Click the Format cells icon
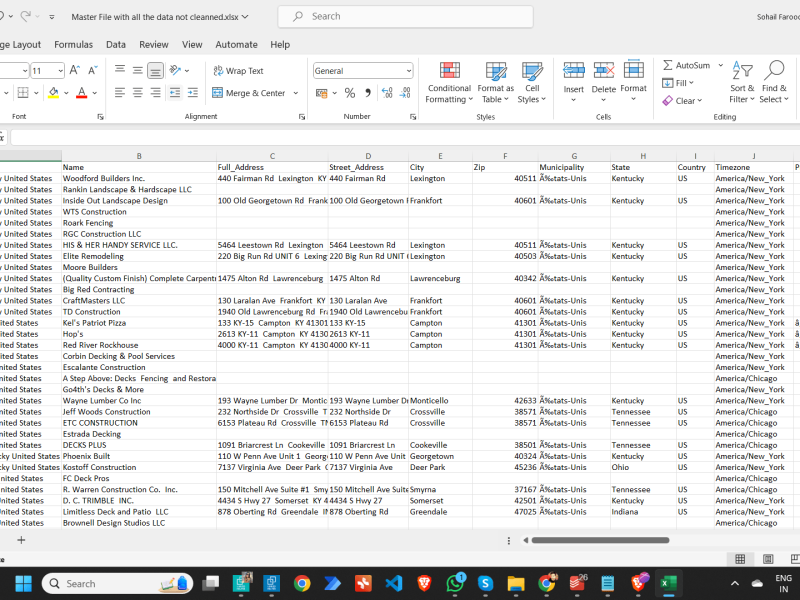Screen dimensions: 800x600 (633, 69)
